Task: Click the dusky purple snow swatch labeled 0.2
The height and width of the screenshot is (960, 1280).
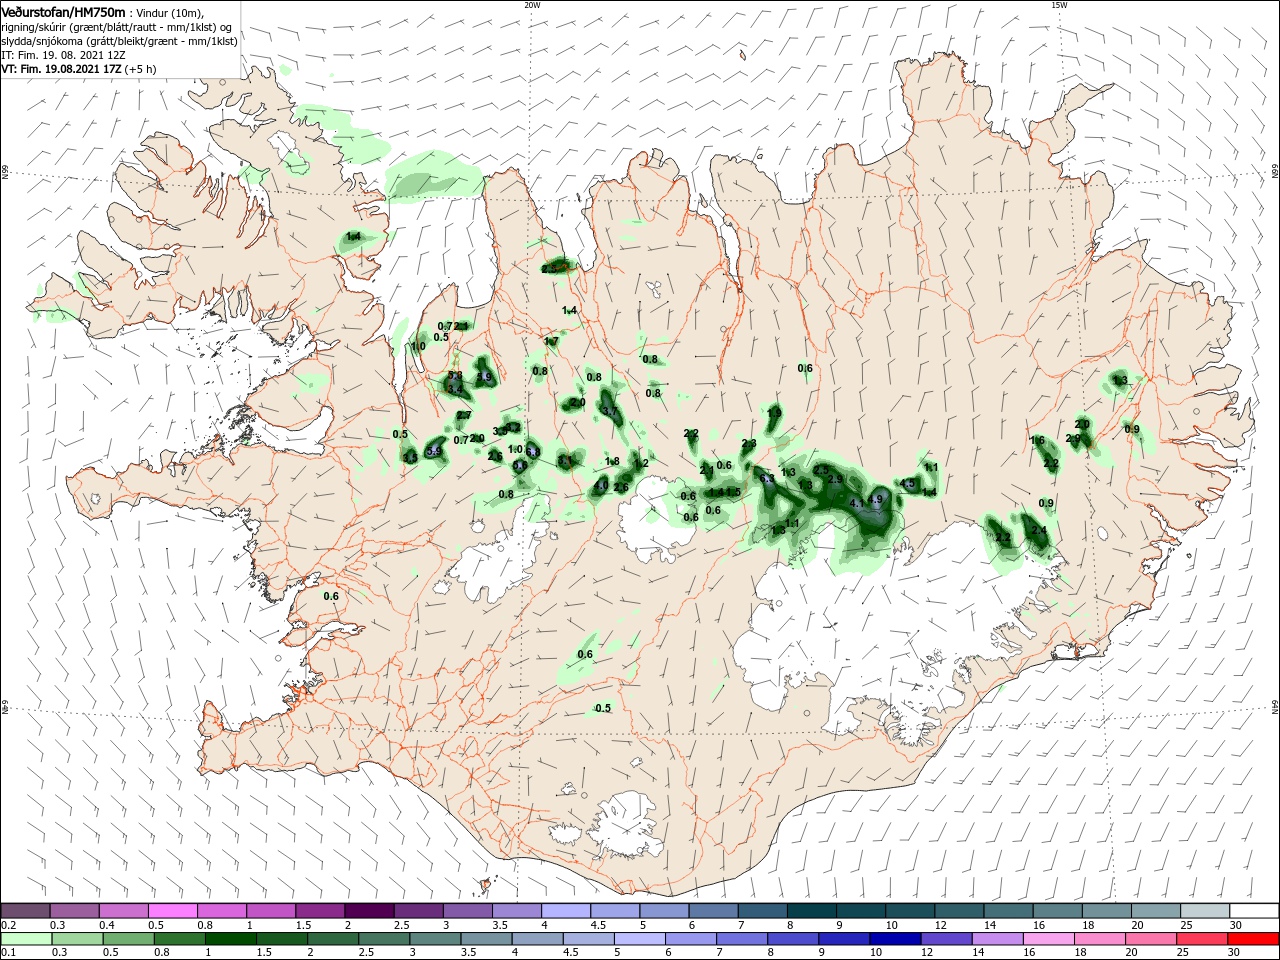Action: coord(26,911)
